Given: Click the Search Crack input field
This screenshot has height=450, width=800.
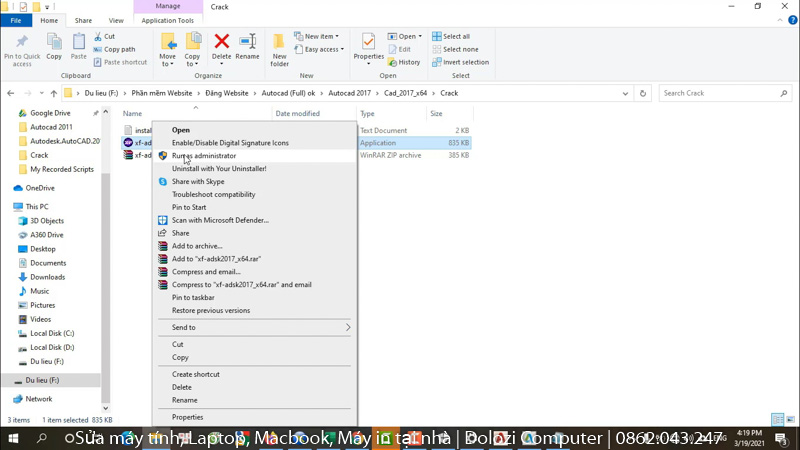Looking at the screenshot, I should coord(720,93).
